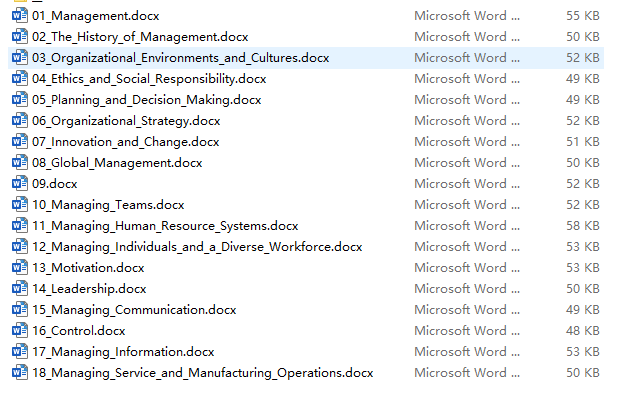Click the 48 KB size of 16_Control.docx
This screenshot has height=402, width=627.
click(x=583, y=331)
